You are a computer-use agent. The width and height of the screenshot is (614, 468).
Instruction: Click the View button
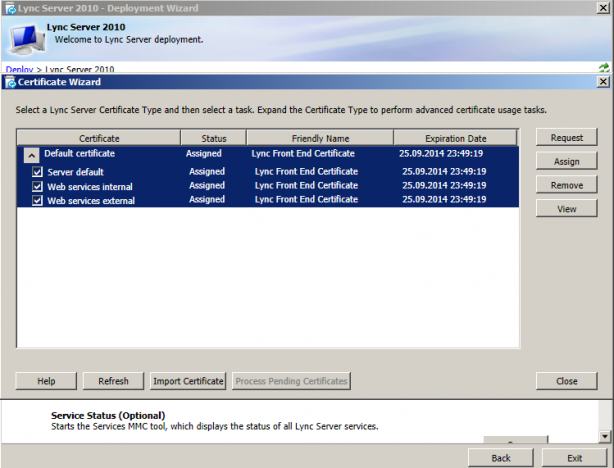point(567,208)
